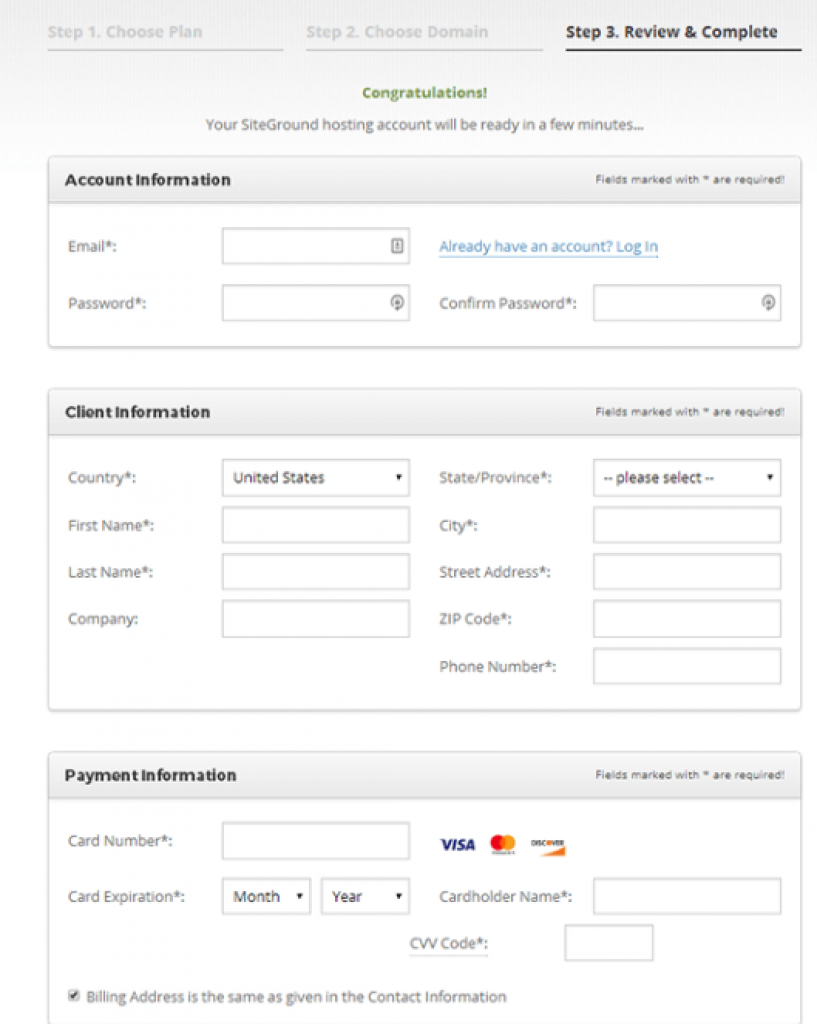Viewport: 817px width, 1024px height.
Task: Open the Country dropdown showing United States
Action: [x=316, y=477]
